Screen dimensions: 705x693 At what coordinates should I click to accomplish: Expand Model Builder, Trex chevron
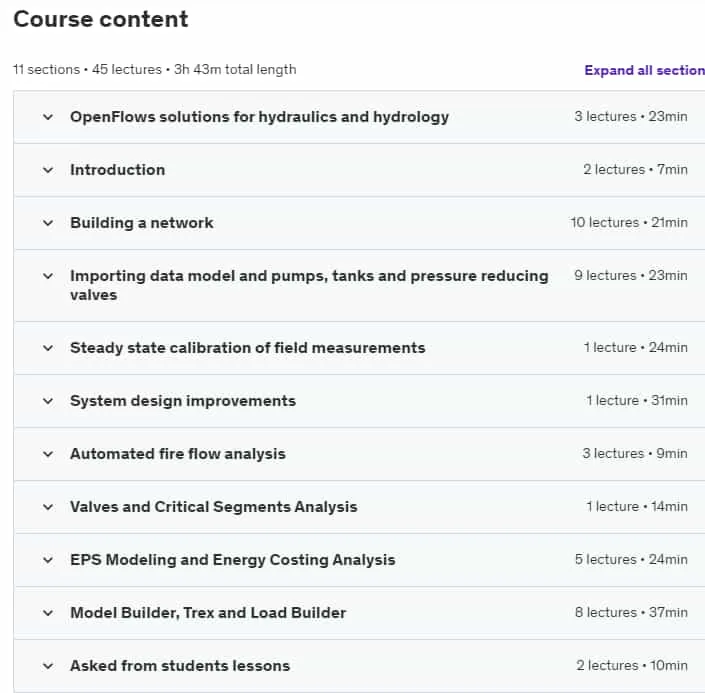[48, 613]
